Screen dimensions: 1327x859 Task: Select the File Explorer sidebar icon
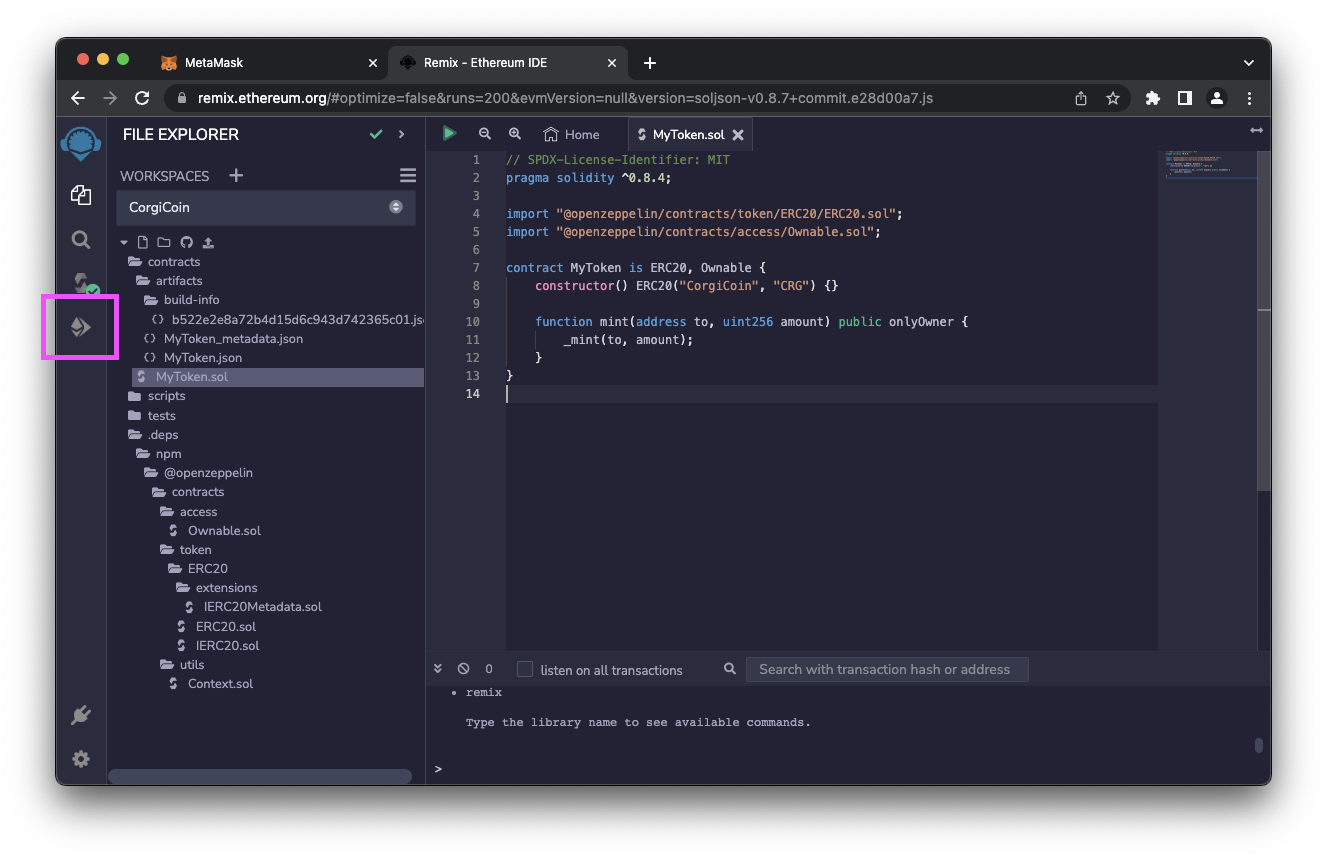(81, 195)
